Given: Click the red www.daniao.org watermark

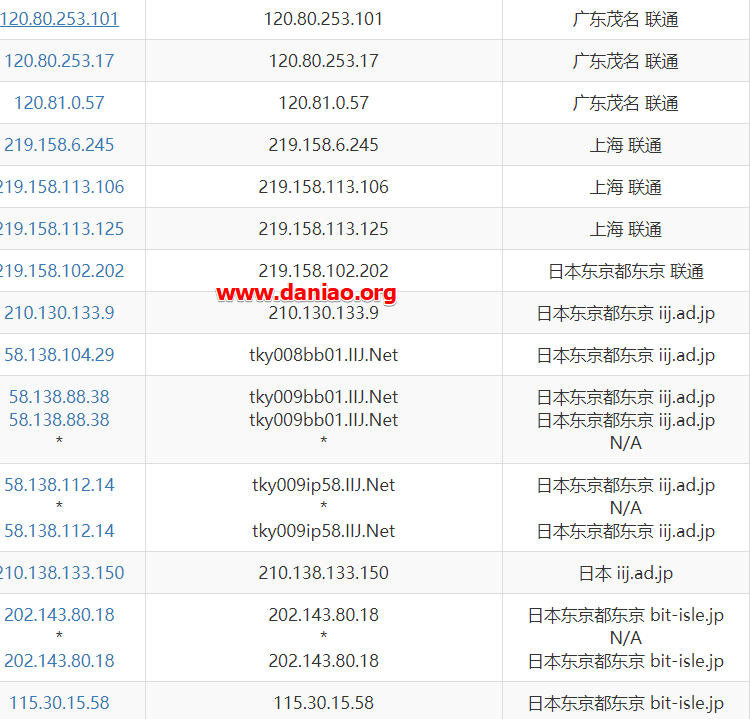Looking at the screenshot, I should pos(306,293).
